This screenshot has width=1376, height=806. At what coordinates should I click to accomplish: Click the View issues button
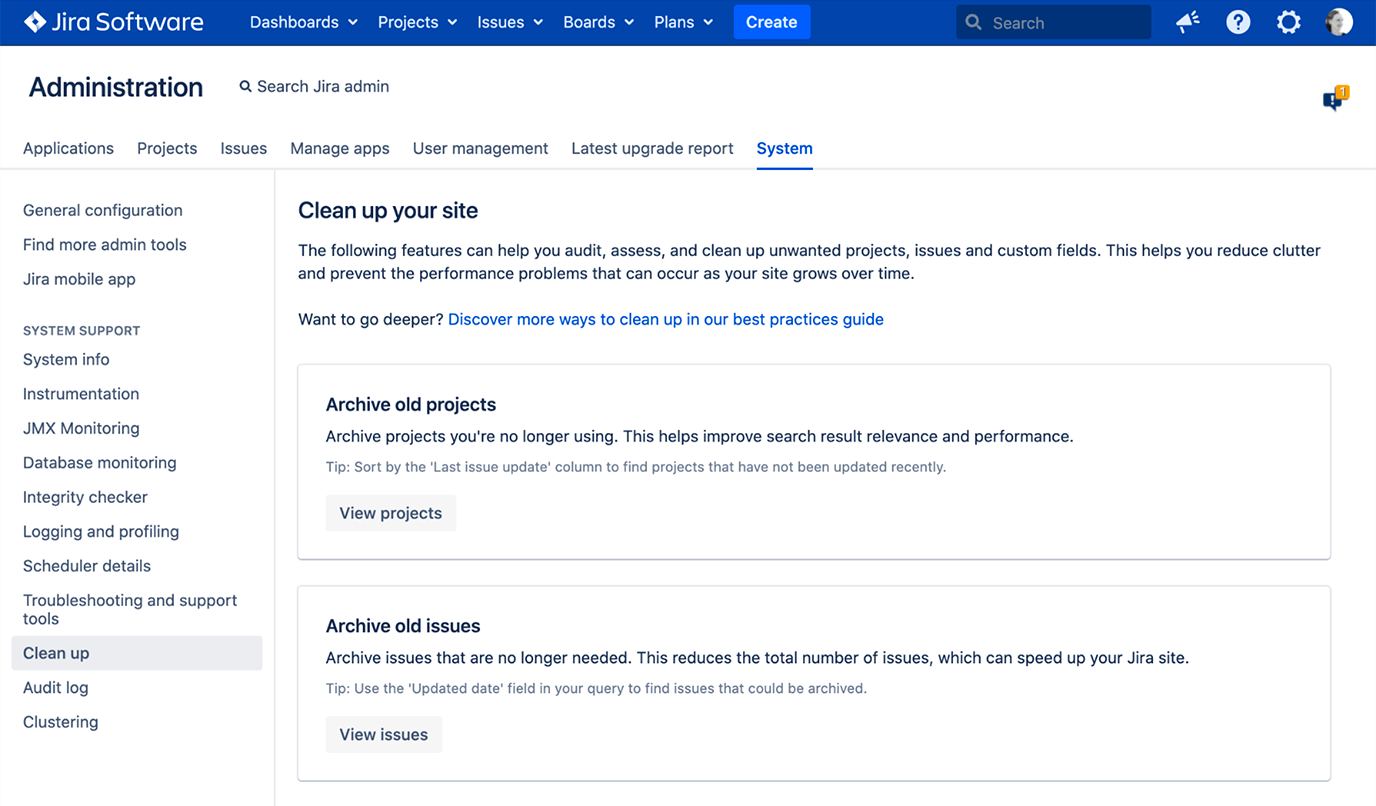coord(383,733)
